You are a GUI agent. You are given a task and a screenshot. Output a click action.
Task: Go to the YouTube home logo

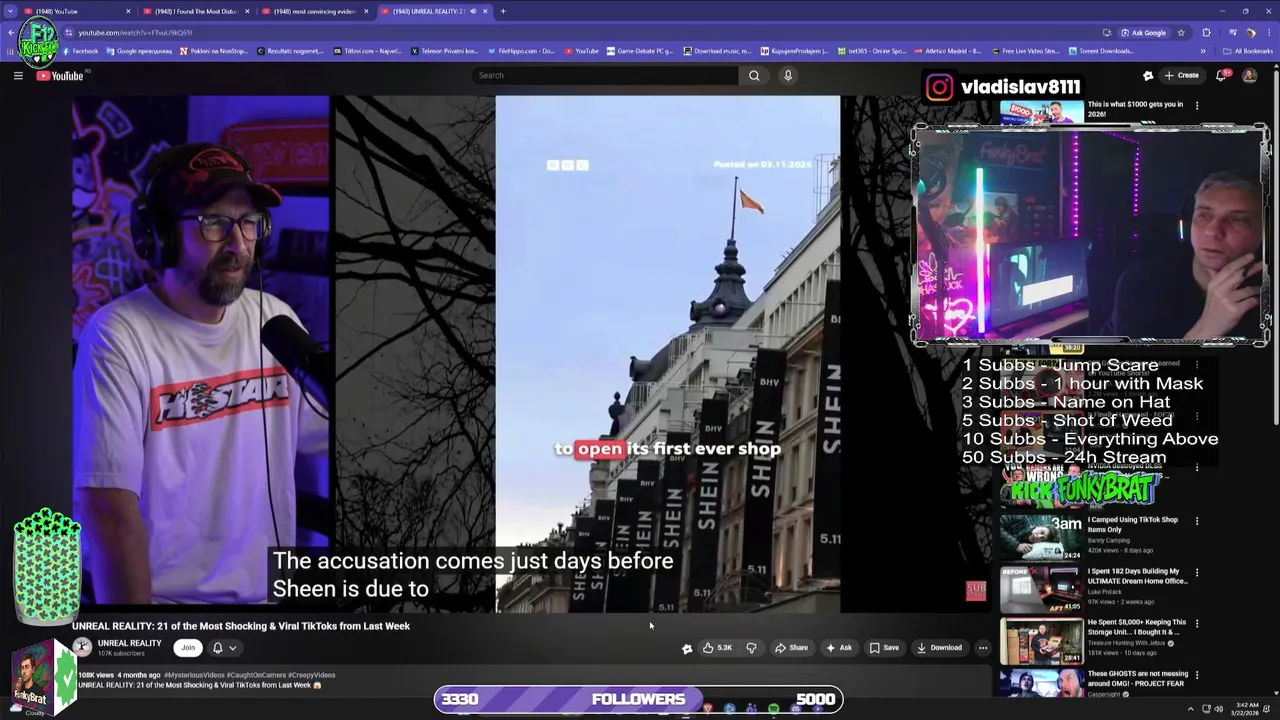click(x=60, y=76)
